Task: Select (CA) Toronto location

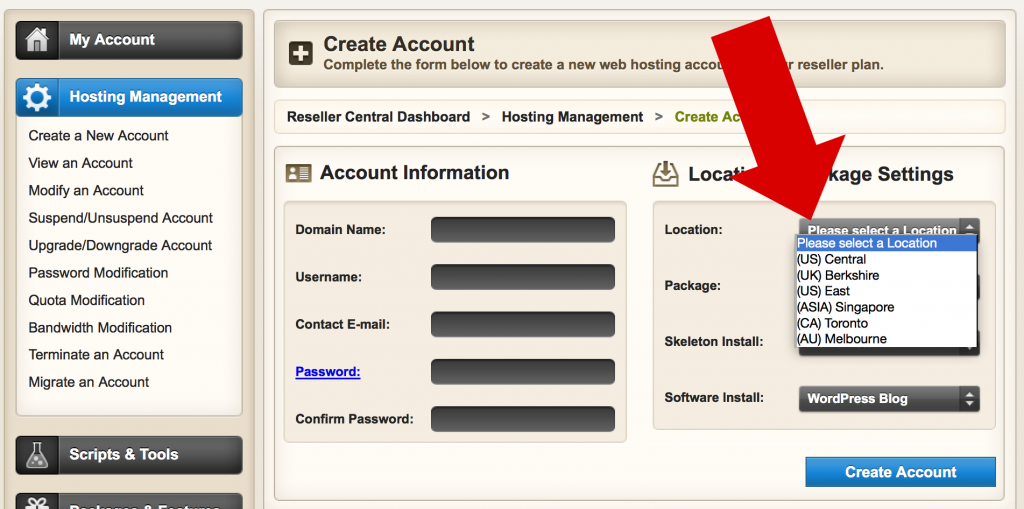Action: [886, 323]
